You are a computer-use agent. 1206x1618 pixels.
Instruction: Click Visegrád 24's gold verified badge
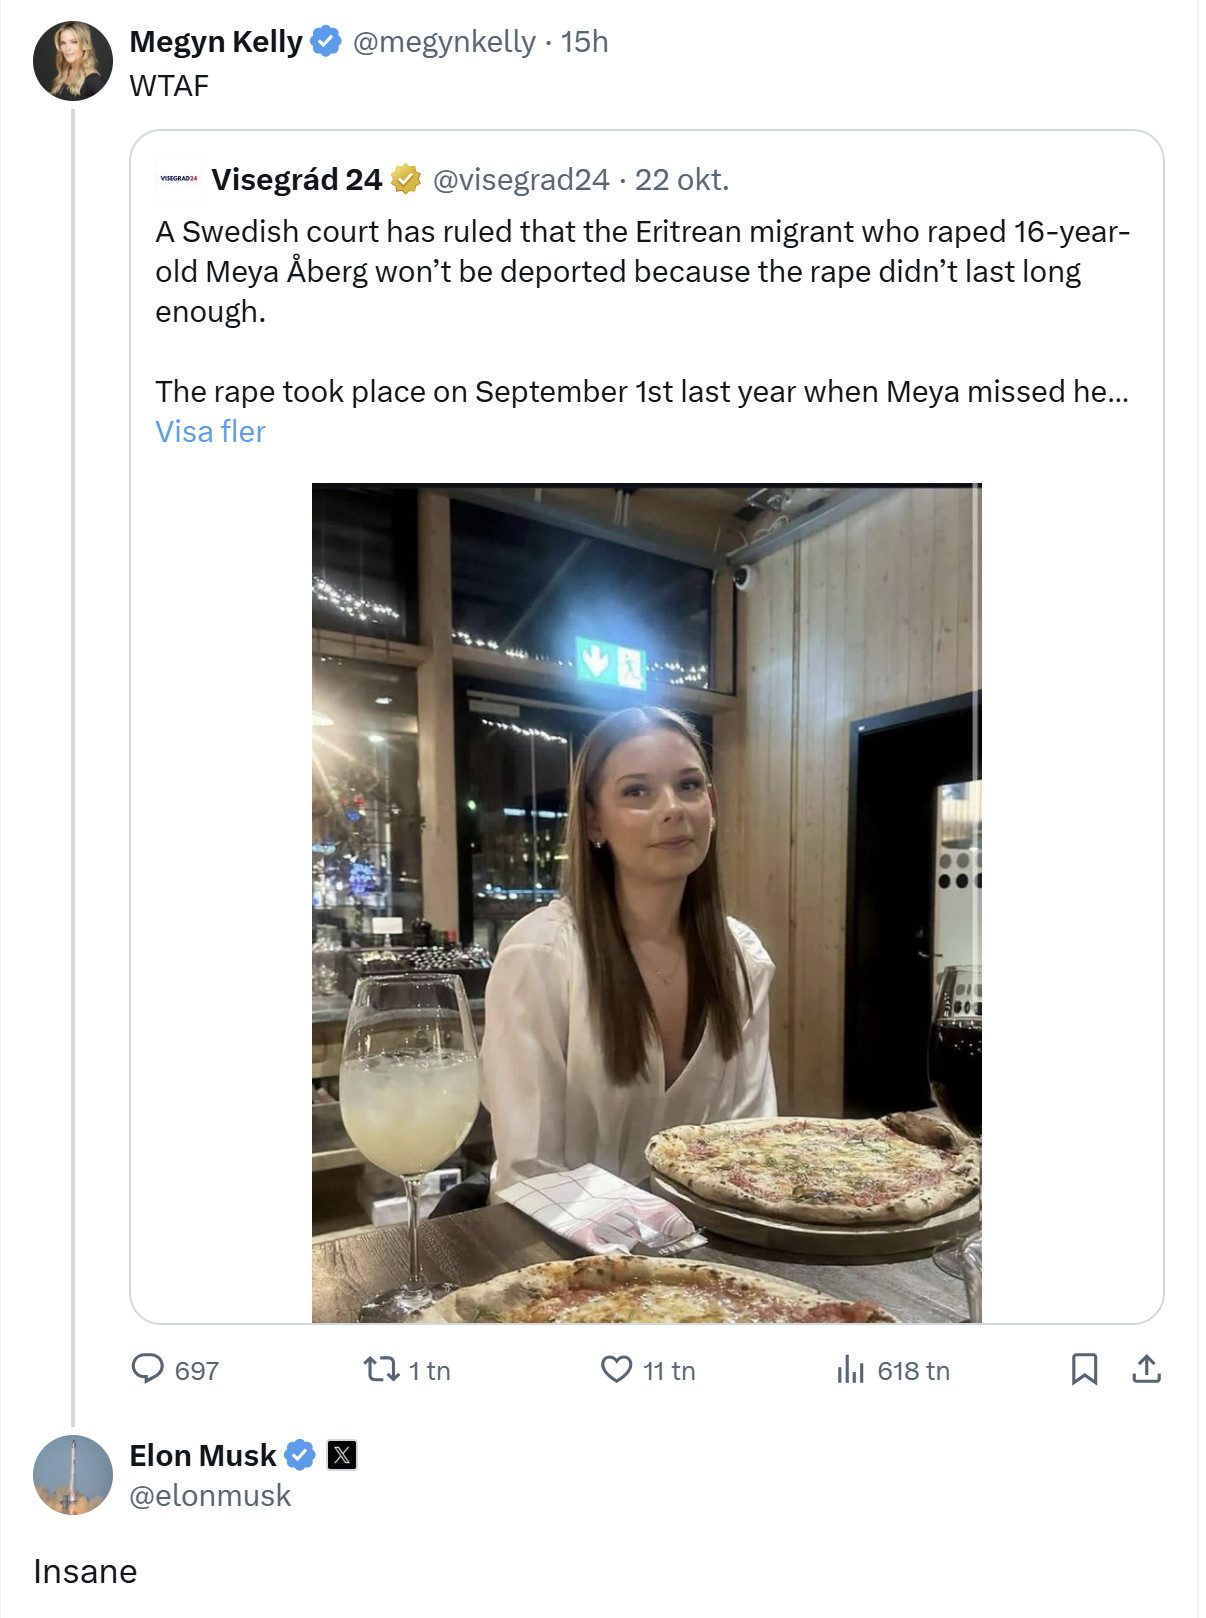405,179
